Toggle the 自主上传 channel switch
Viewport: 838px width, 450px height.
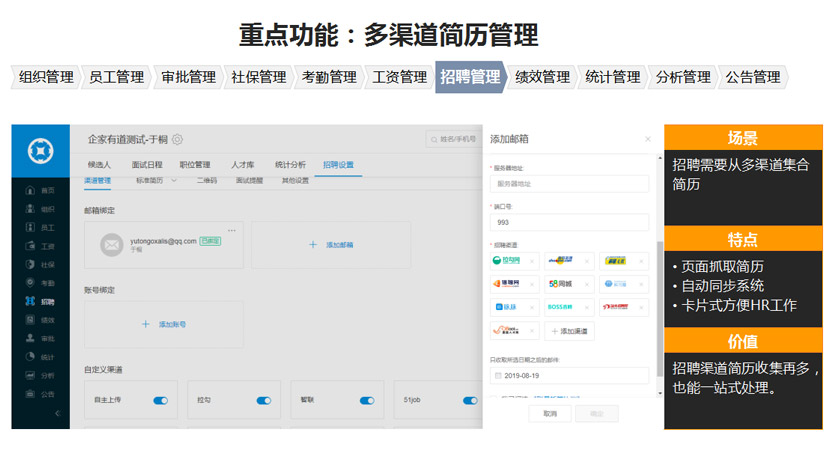point(160,400)
